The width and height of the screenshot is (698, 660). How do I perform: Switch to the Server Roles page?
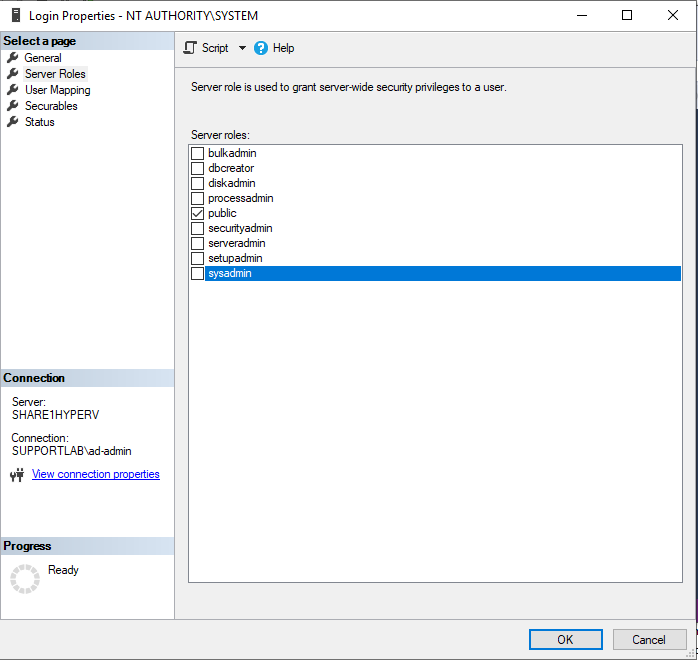coord(55,74)
